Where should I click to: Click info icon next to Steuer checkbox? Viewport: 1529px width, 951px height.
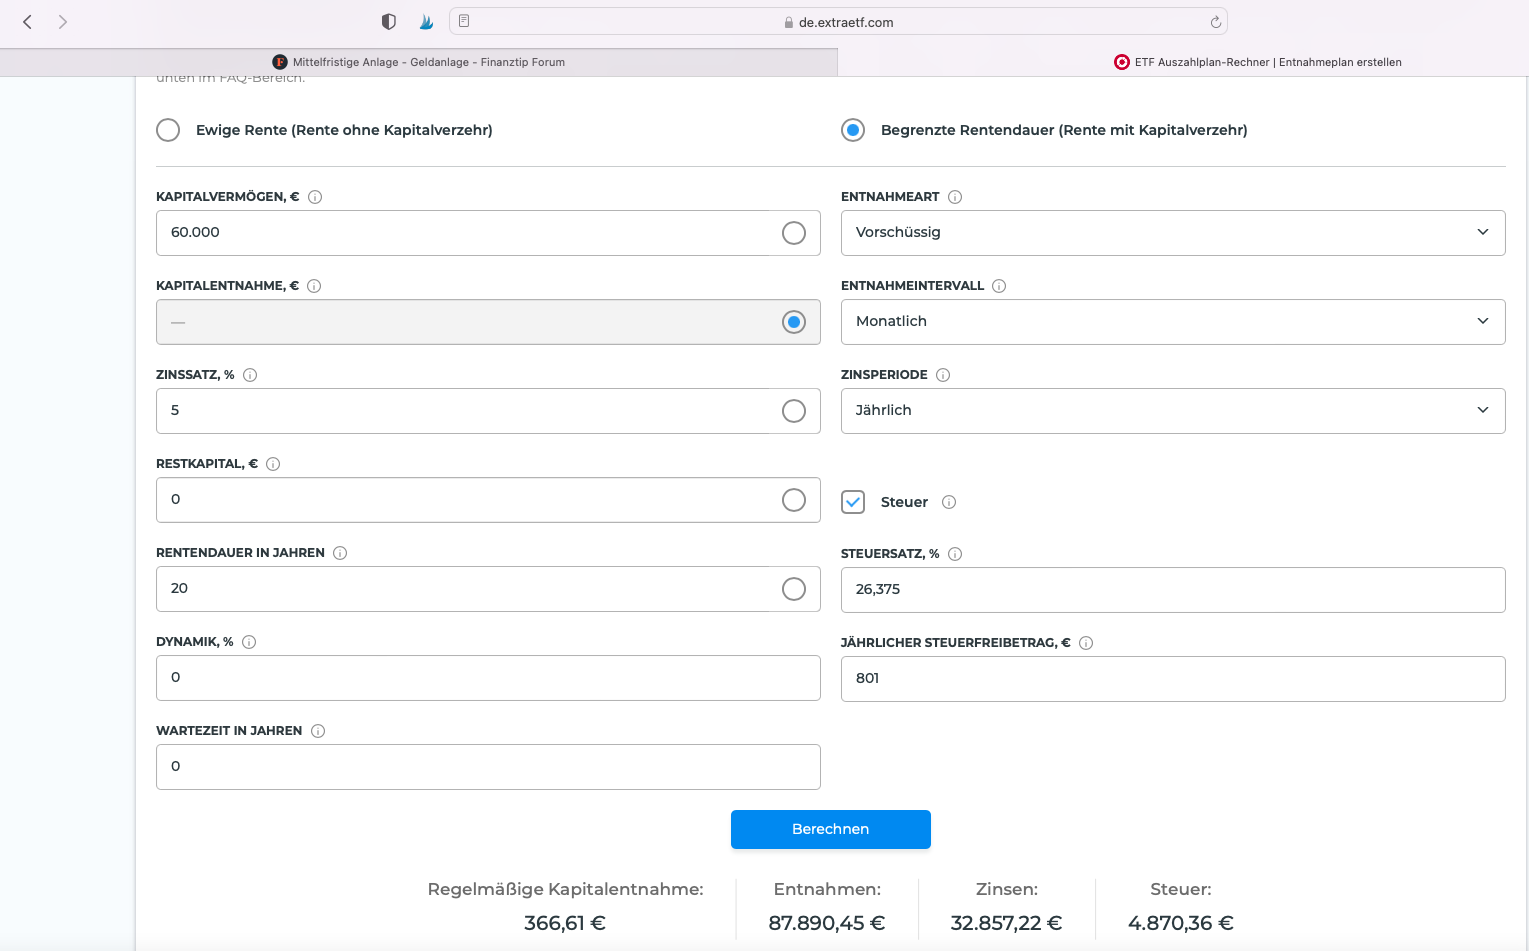pos(949,502)
